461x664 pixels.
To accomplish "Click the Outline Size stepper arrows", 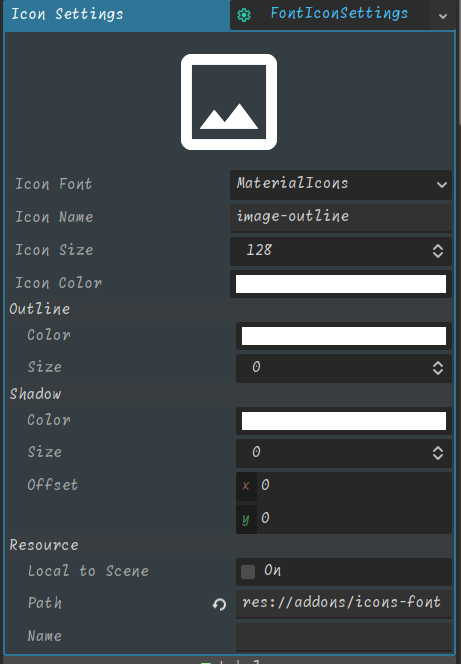I will pos(438,368).
